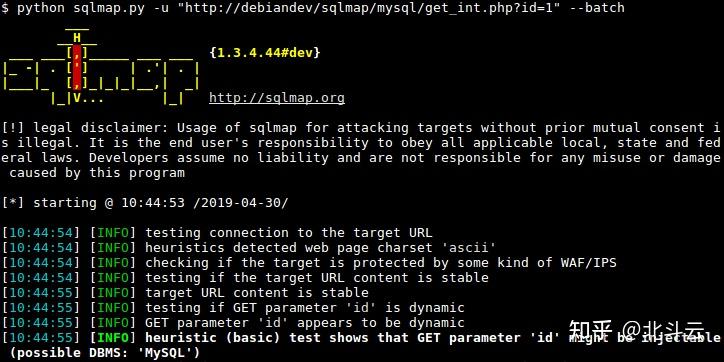Screen dimensions: 724x362
Task: Click the first 10:44:54 timestamp
Action: [41, 233]
